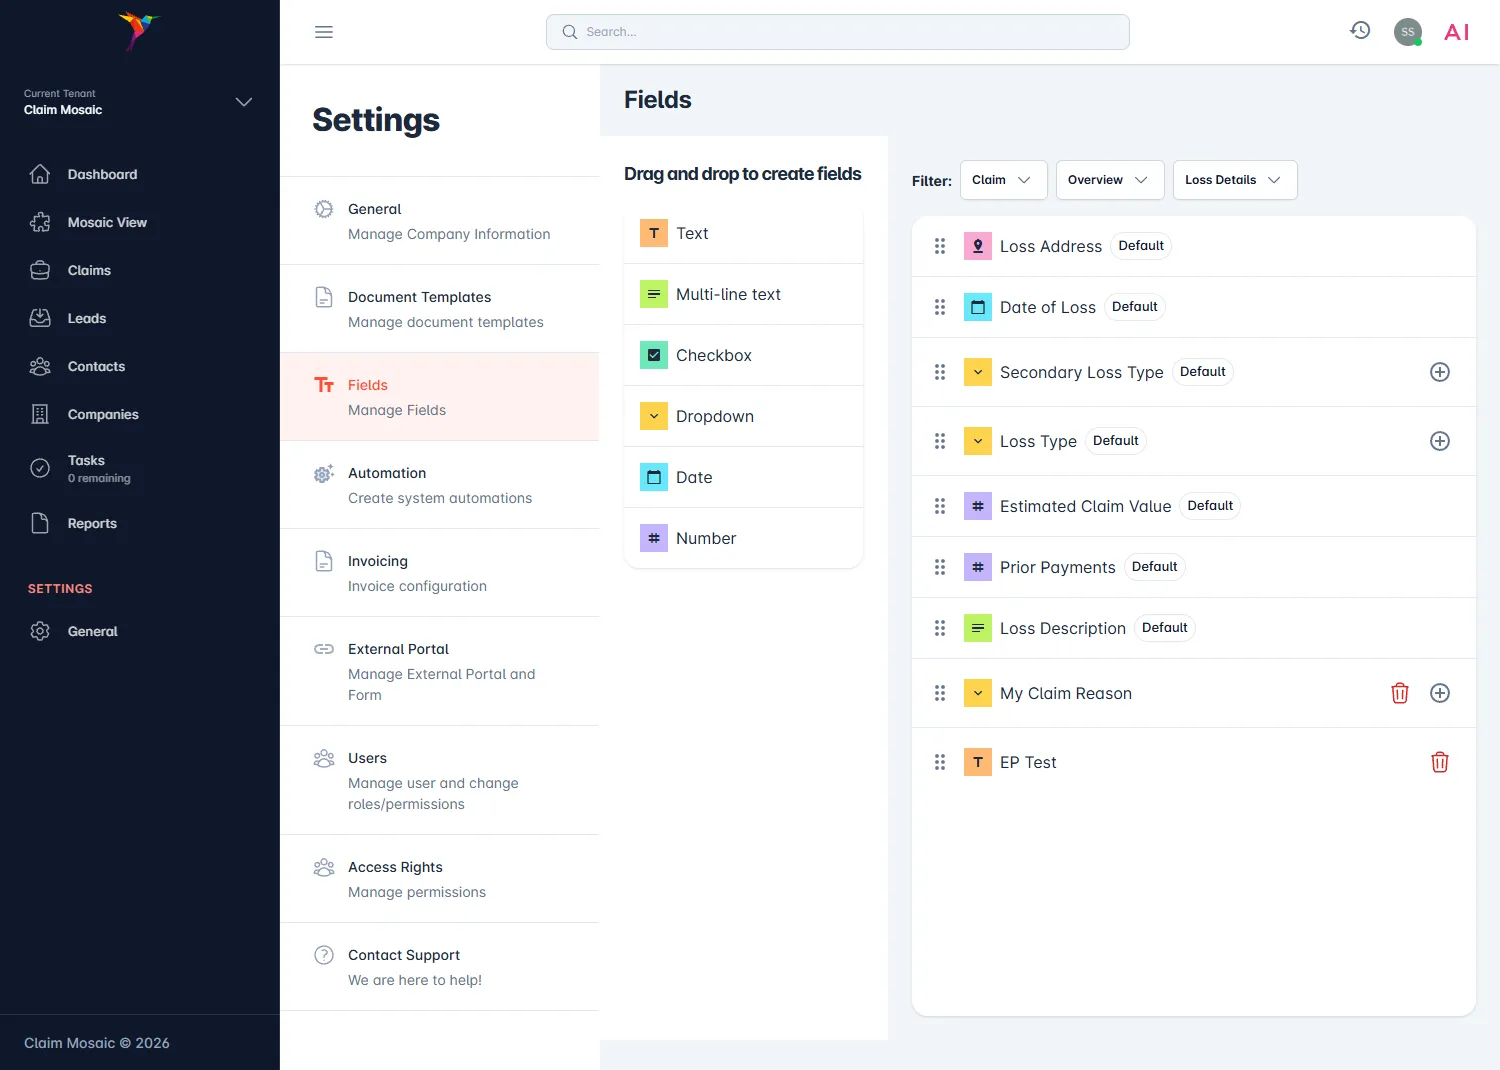Open the Leads section from the sidebar
The image size is (1500, 1070).
point(86,318)
